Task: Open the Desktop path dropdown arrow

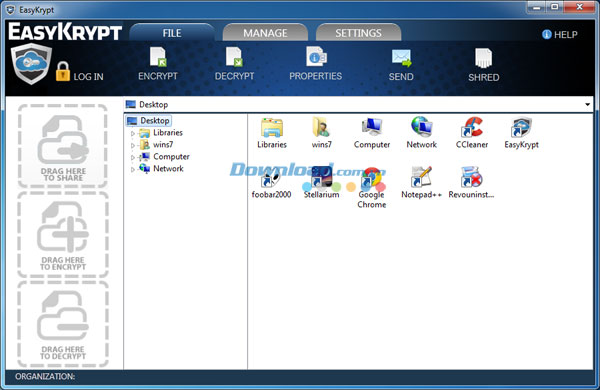Action: coord(587,104)
